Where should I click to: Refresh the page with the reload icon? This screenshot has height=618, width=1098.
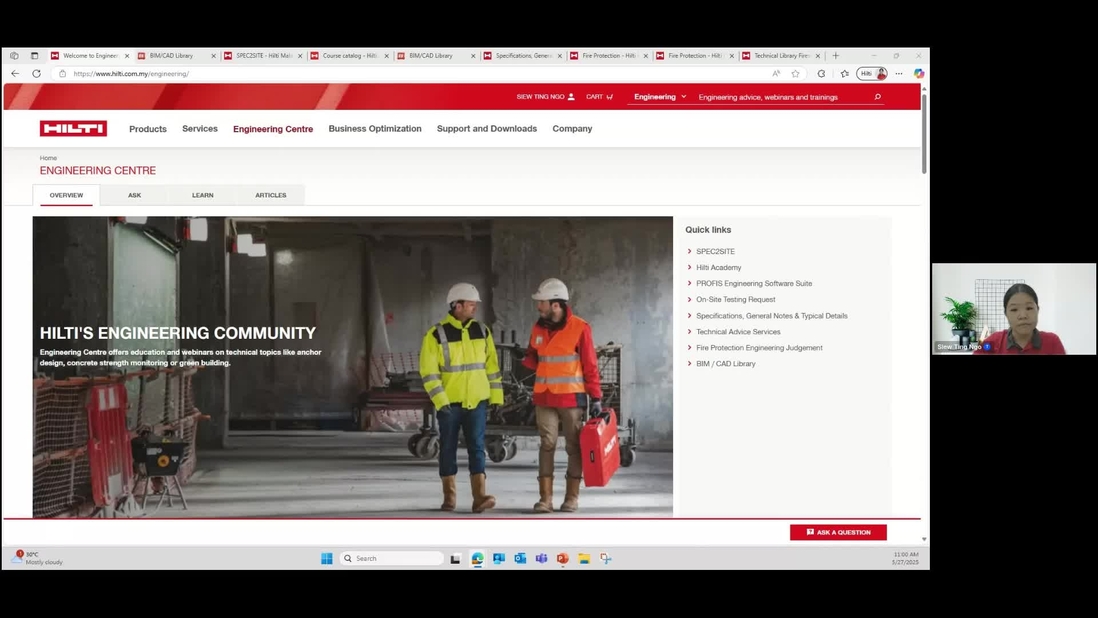tap(36, 73)
